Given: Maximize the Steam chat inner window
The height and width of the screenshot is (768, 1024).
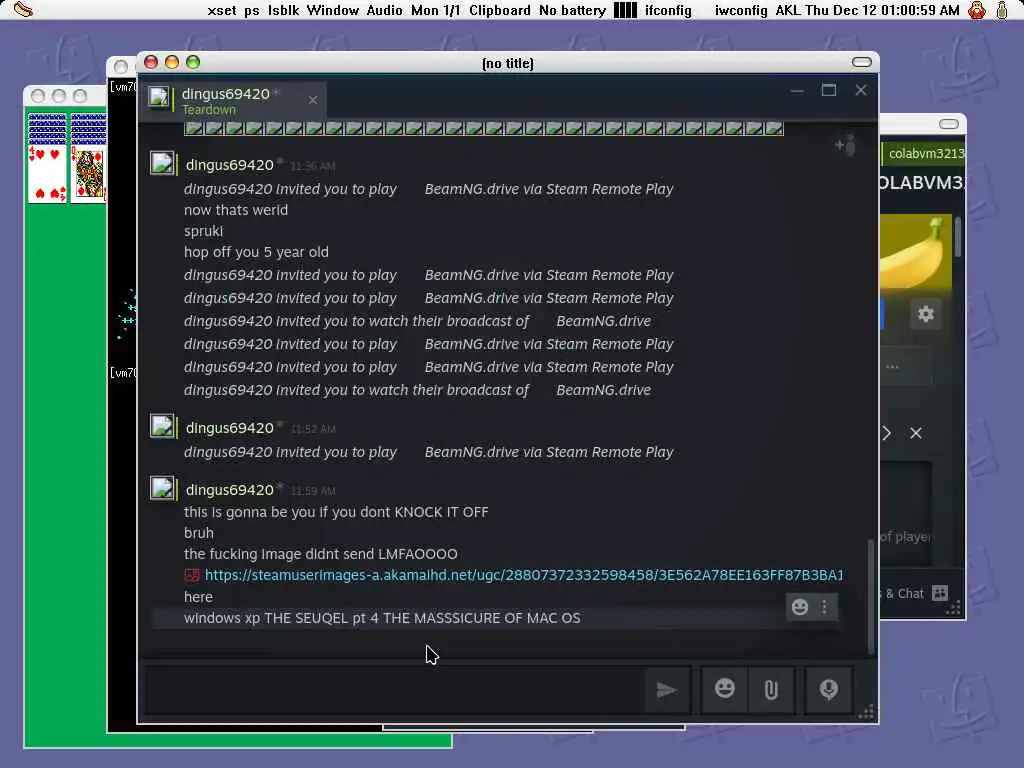Looking at the screenshot, I should click(x=829, y=90).
